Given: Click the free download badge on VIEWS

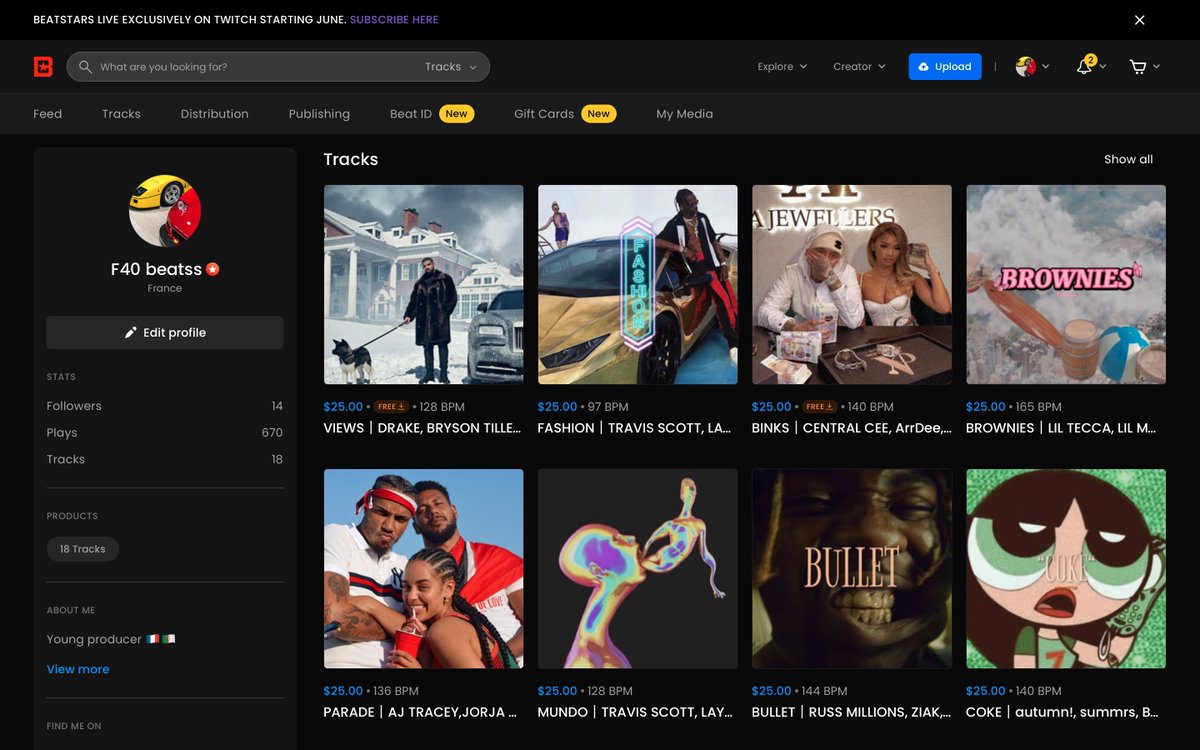Looking at the screenshot, I should coord(391,407).
